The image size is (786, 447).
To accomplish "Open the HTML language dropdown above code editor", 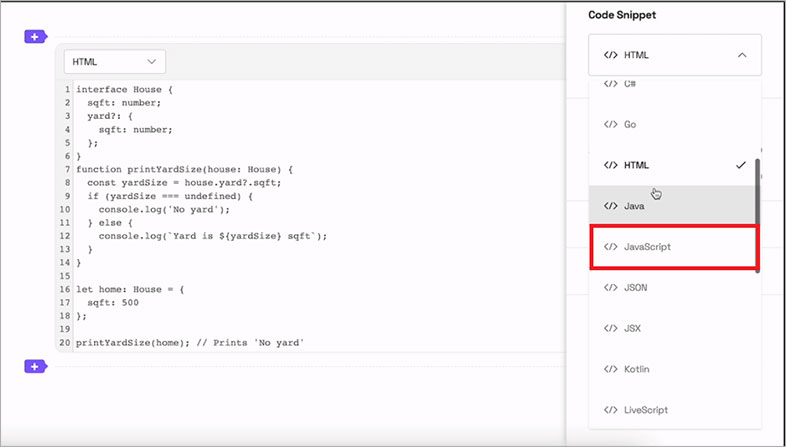I will pyautogui.click(x=113, y=61).
